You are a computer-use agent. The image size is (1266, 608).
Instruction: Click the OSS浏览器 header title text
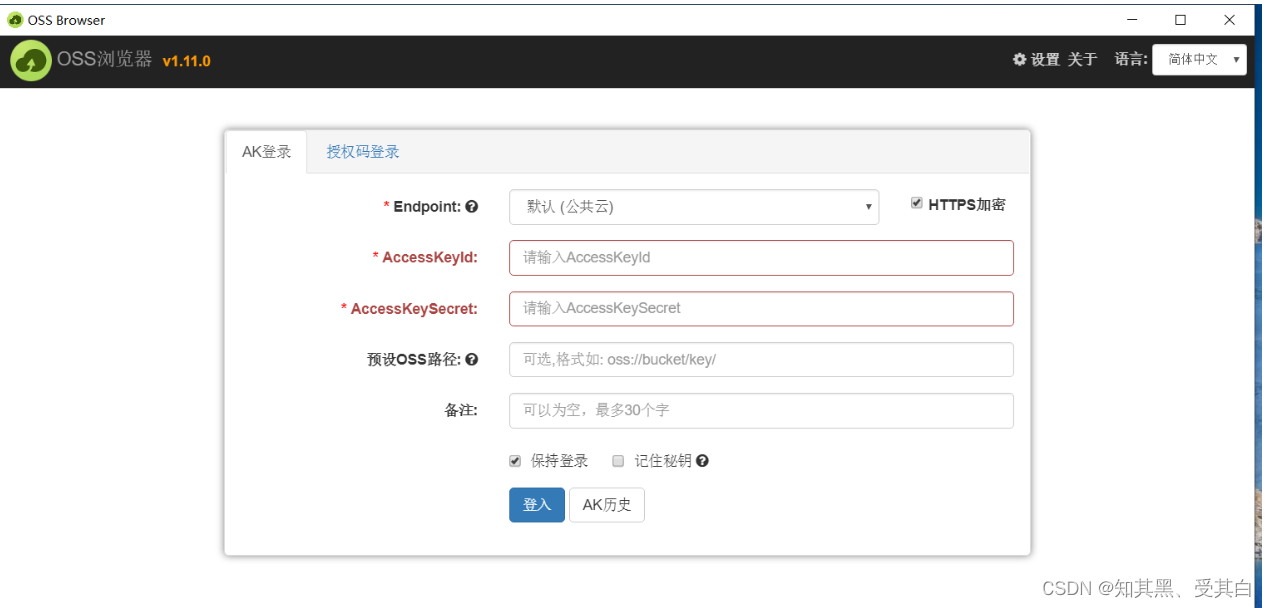pyautogui.click(x=105, y=60)
